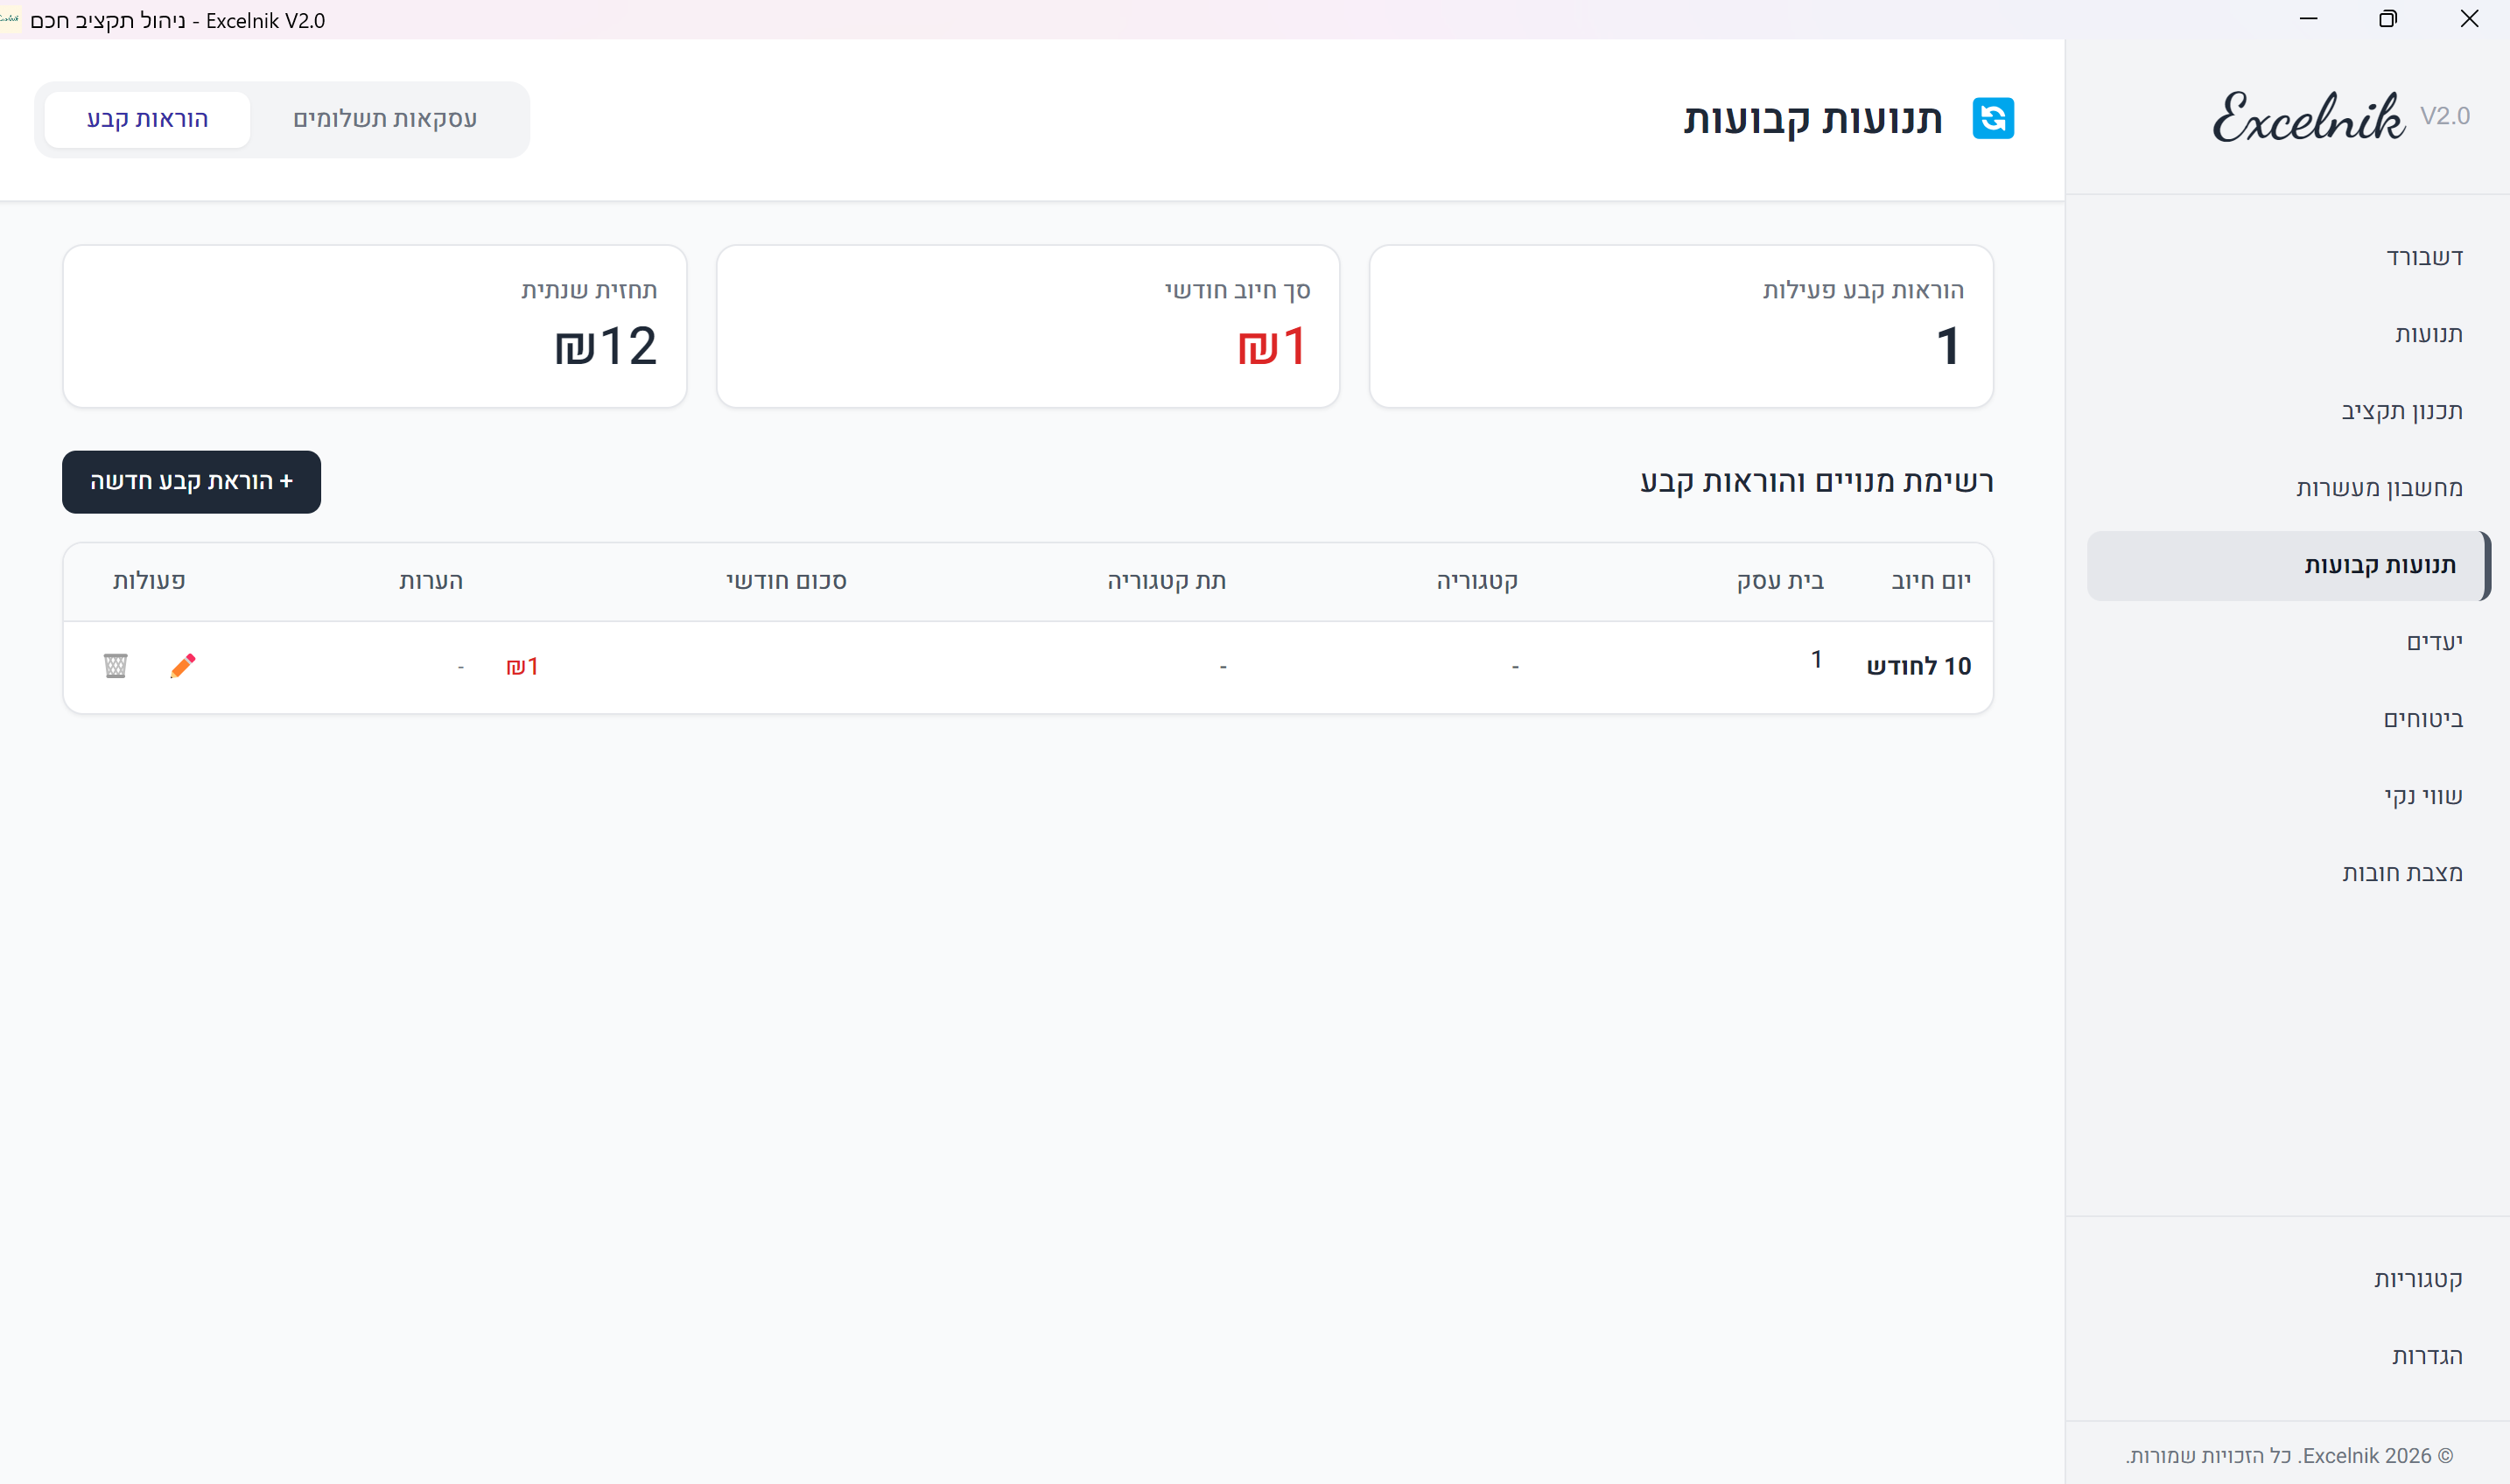This screenshot has height=1484, width=2510.
Task: Open קטגוריות in the sidebar
Action: tap(2417, 1280)
